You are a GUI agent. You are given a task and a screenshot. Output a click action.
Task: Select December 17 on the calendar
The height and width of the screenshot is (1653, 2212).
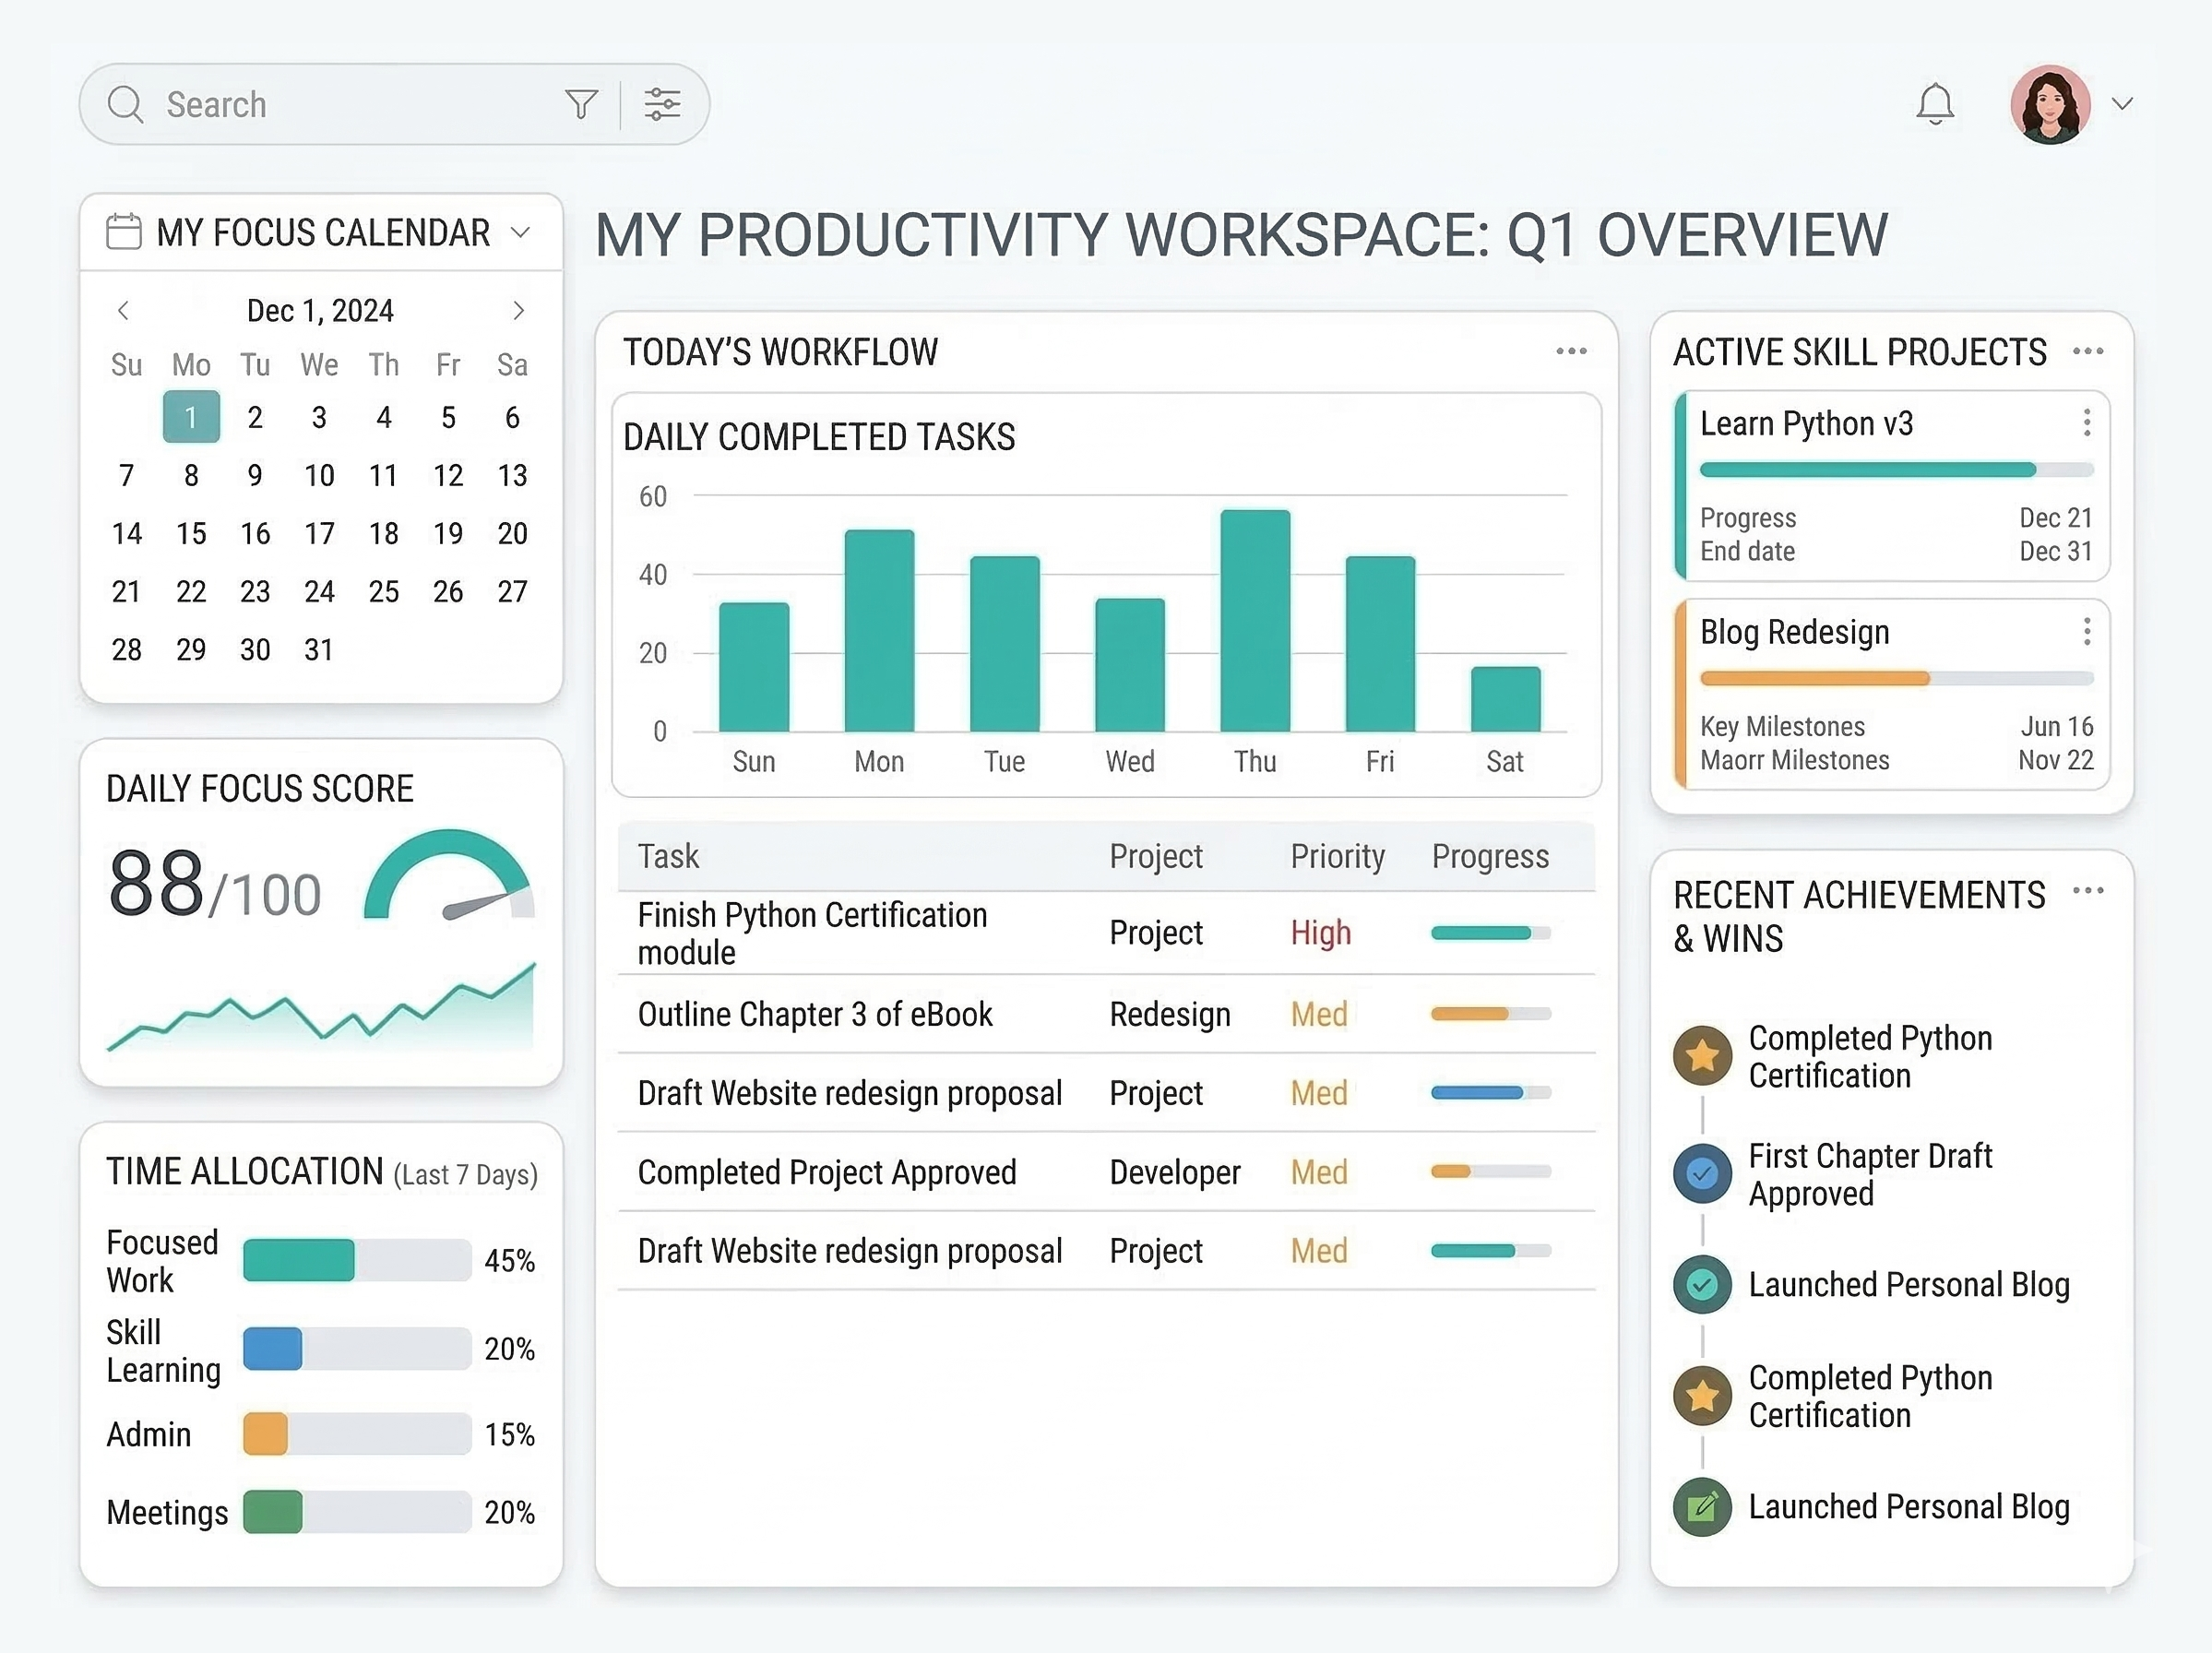[319, 534]
